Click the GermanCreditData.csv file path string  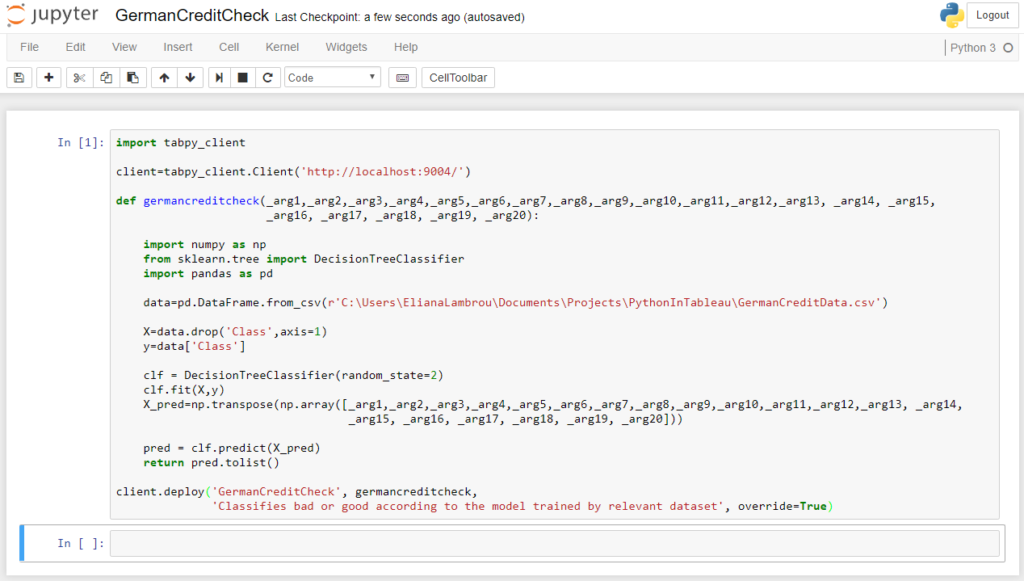coord(604,302)
